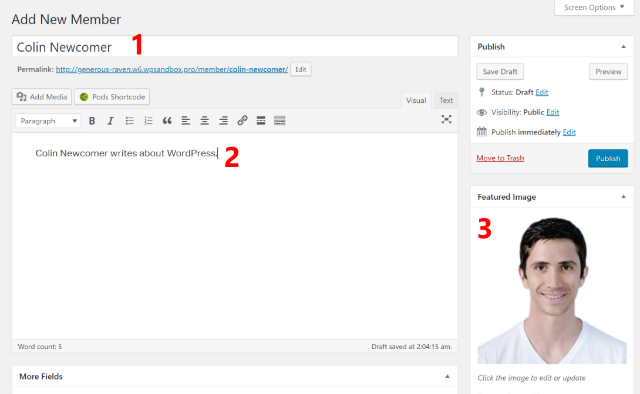Edit the Draft status

[x=542, y=92]
